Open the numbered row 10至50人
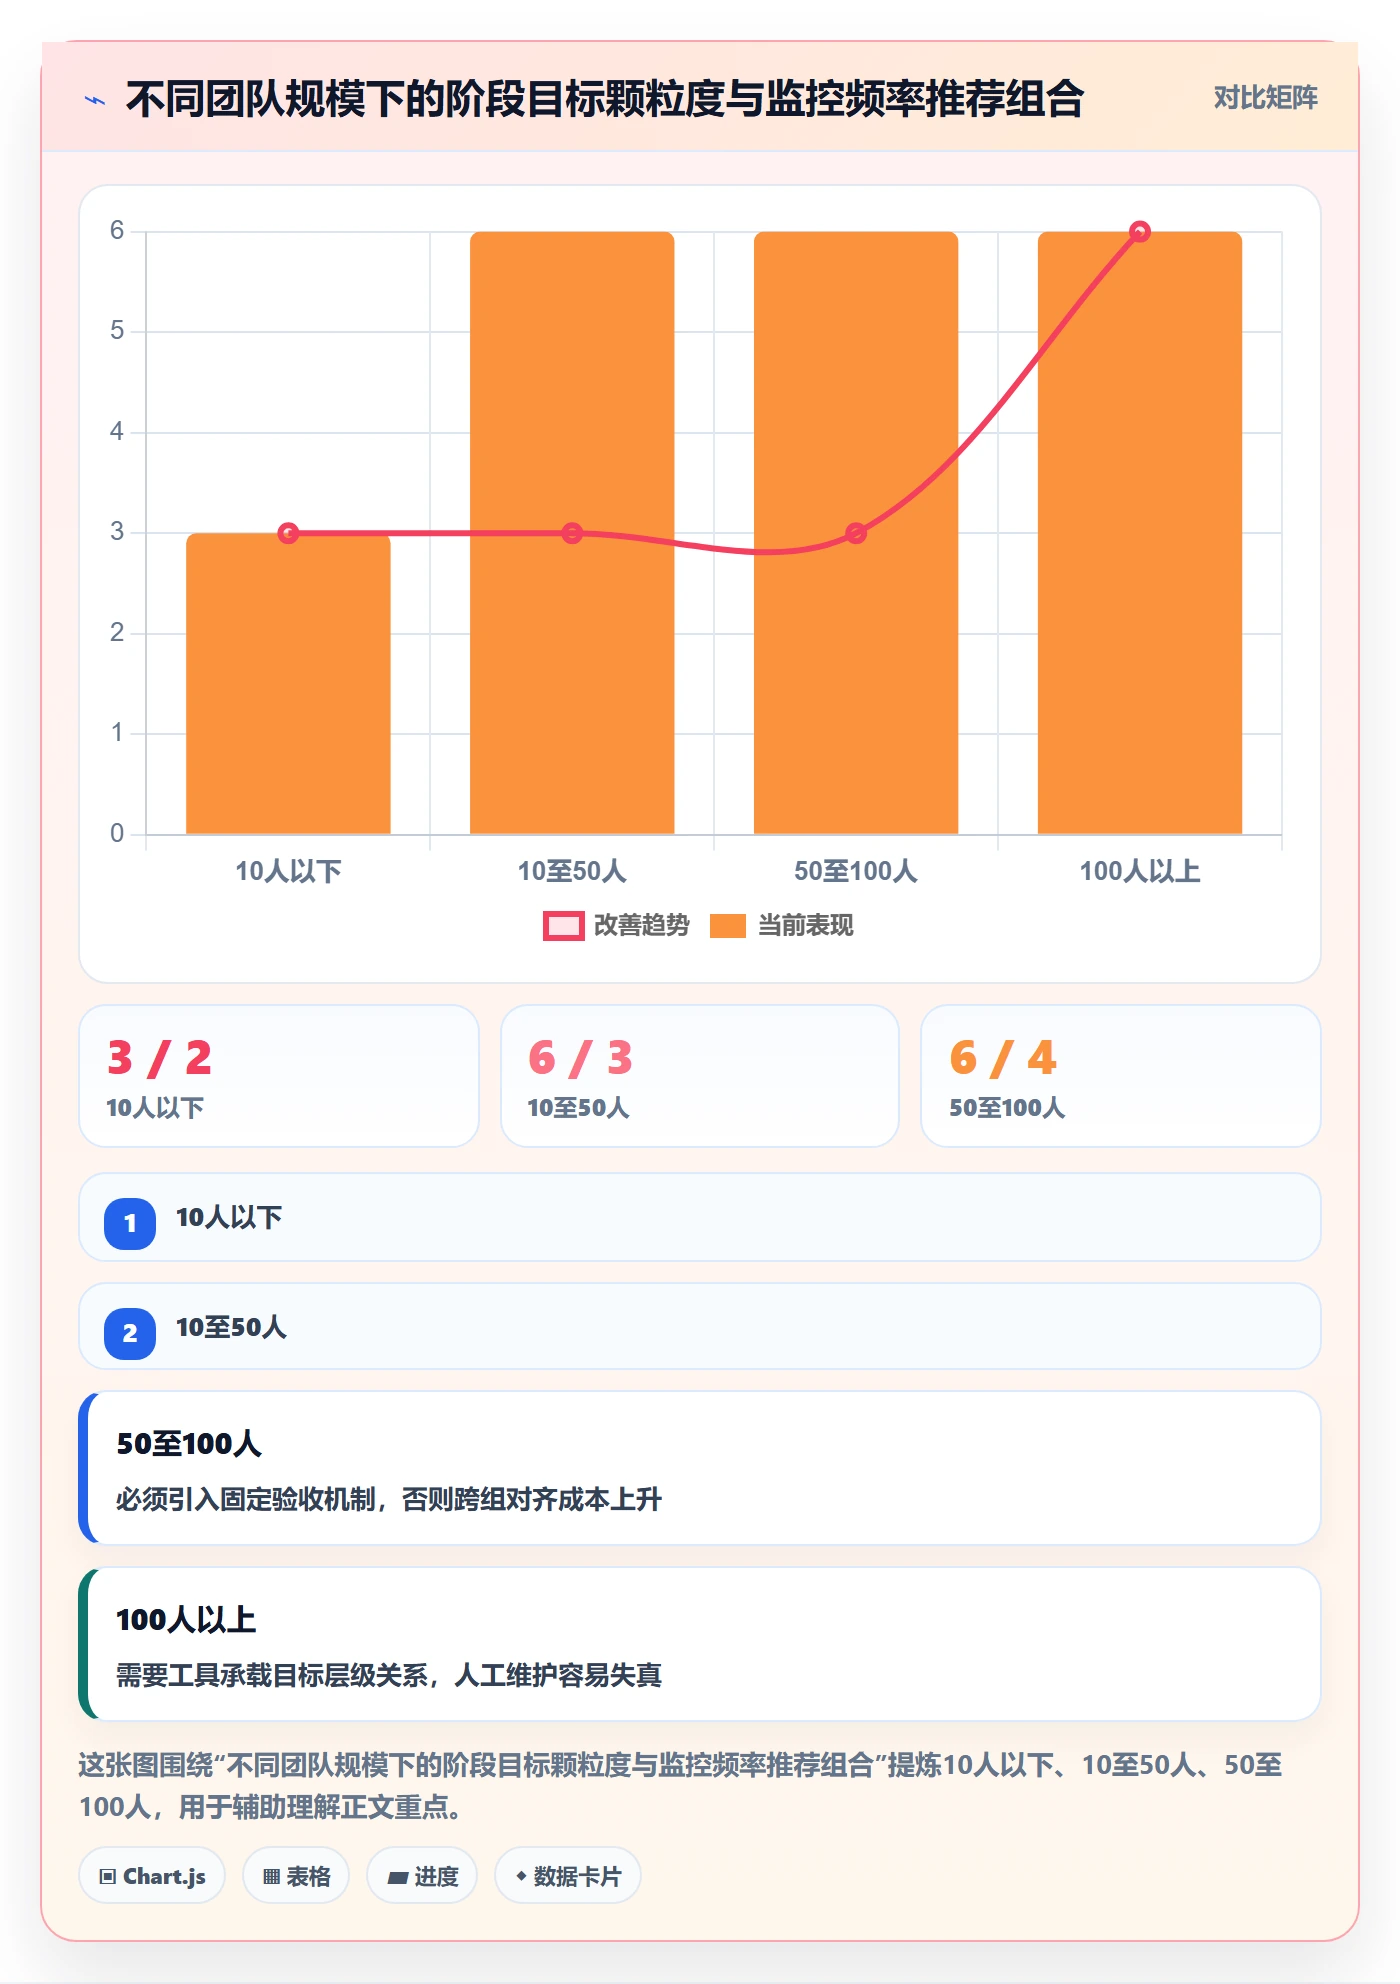The image size is (1400, 1984). 700,1327
